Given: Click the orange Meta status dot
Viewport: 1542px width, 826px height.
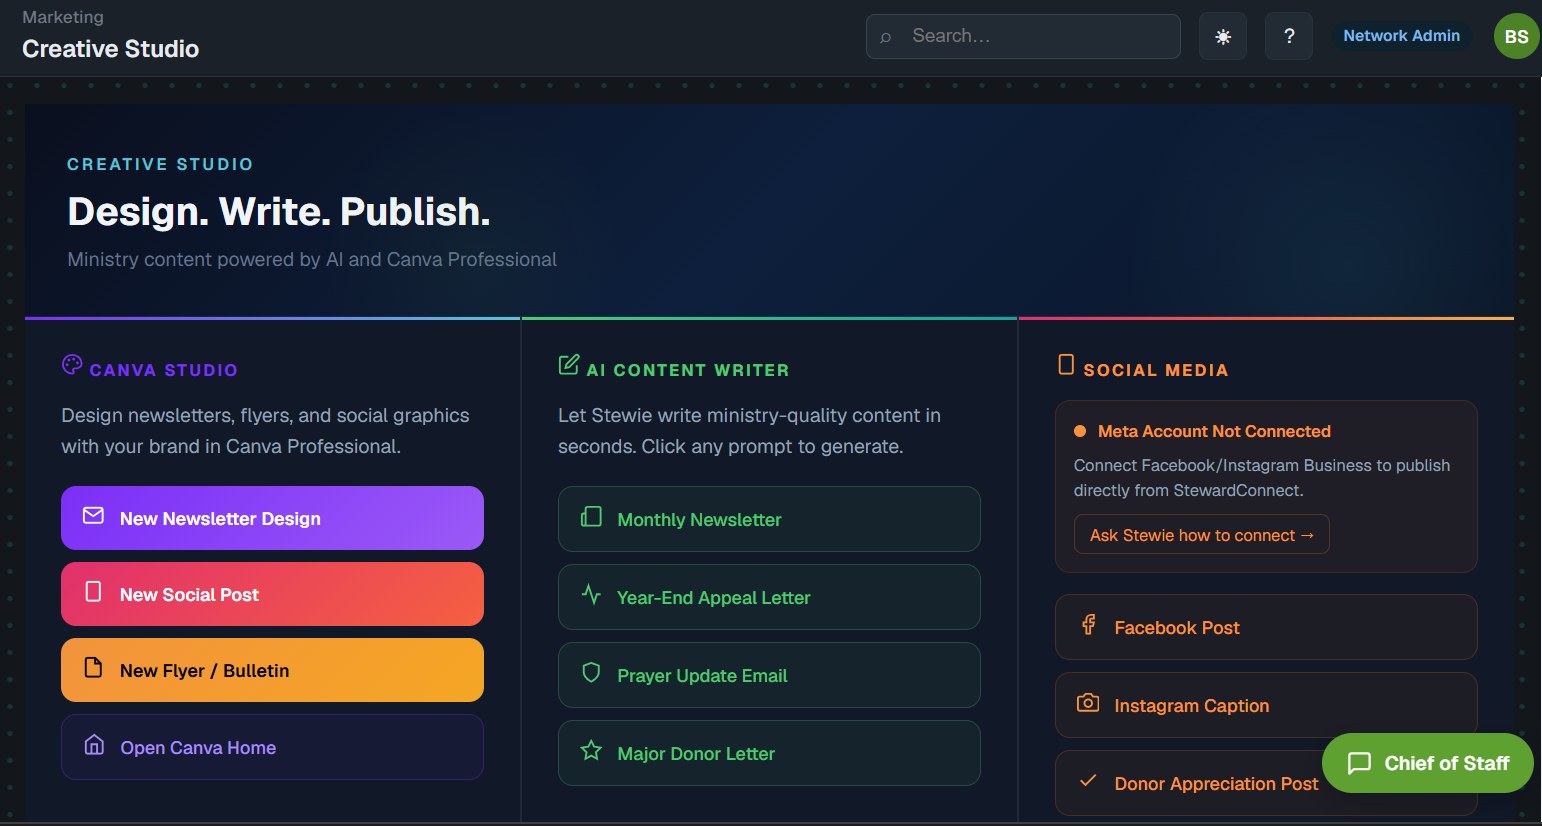Looking at the screenshot, I should tap(1080, 432).
